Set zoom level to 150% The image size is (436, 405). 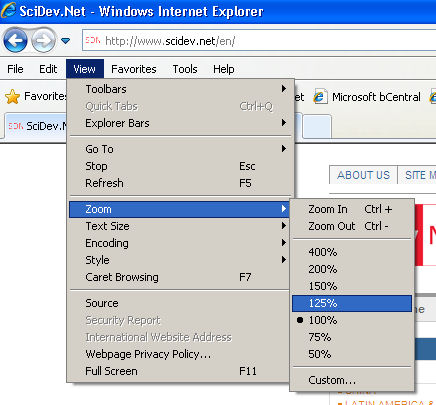(352, 286)
